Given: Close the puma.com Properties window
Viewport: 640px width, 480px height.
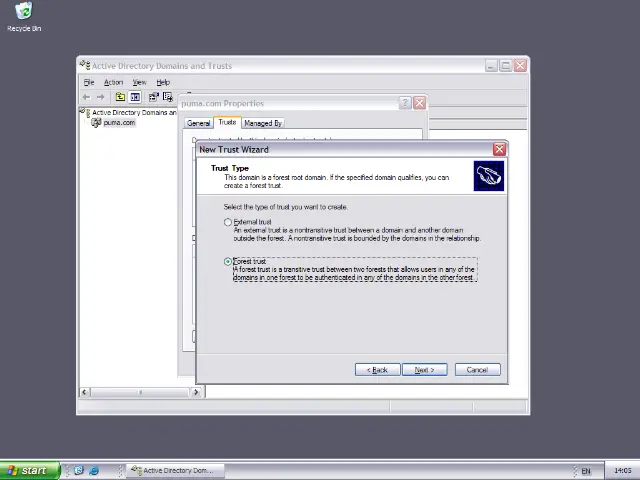Looking at the screenshot, I should click(420, 103).
